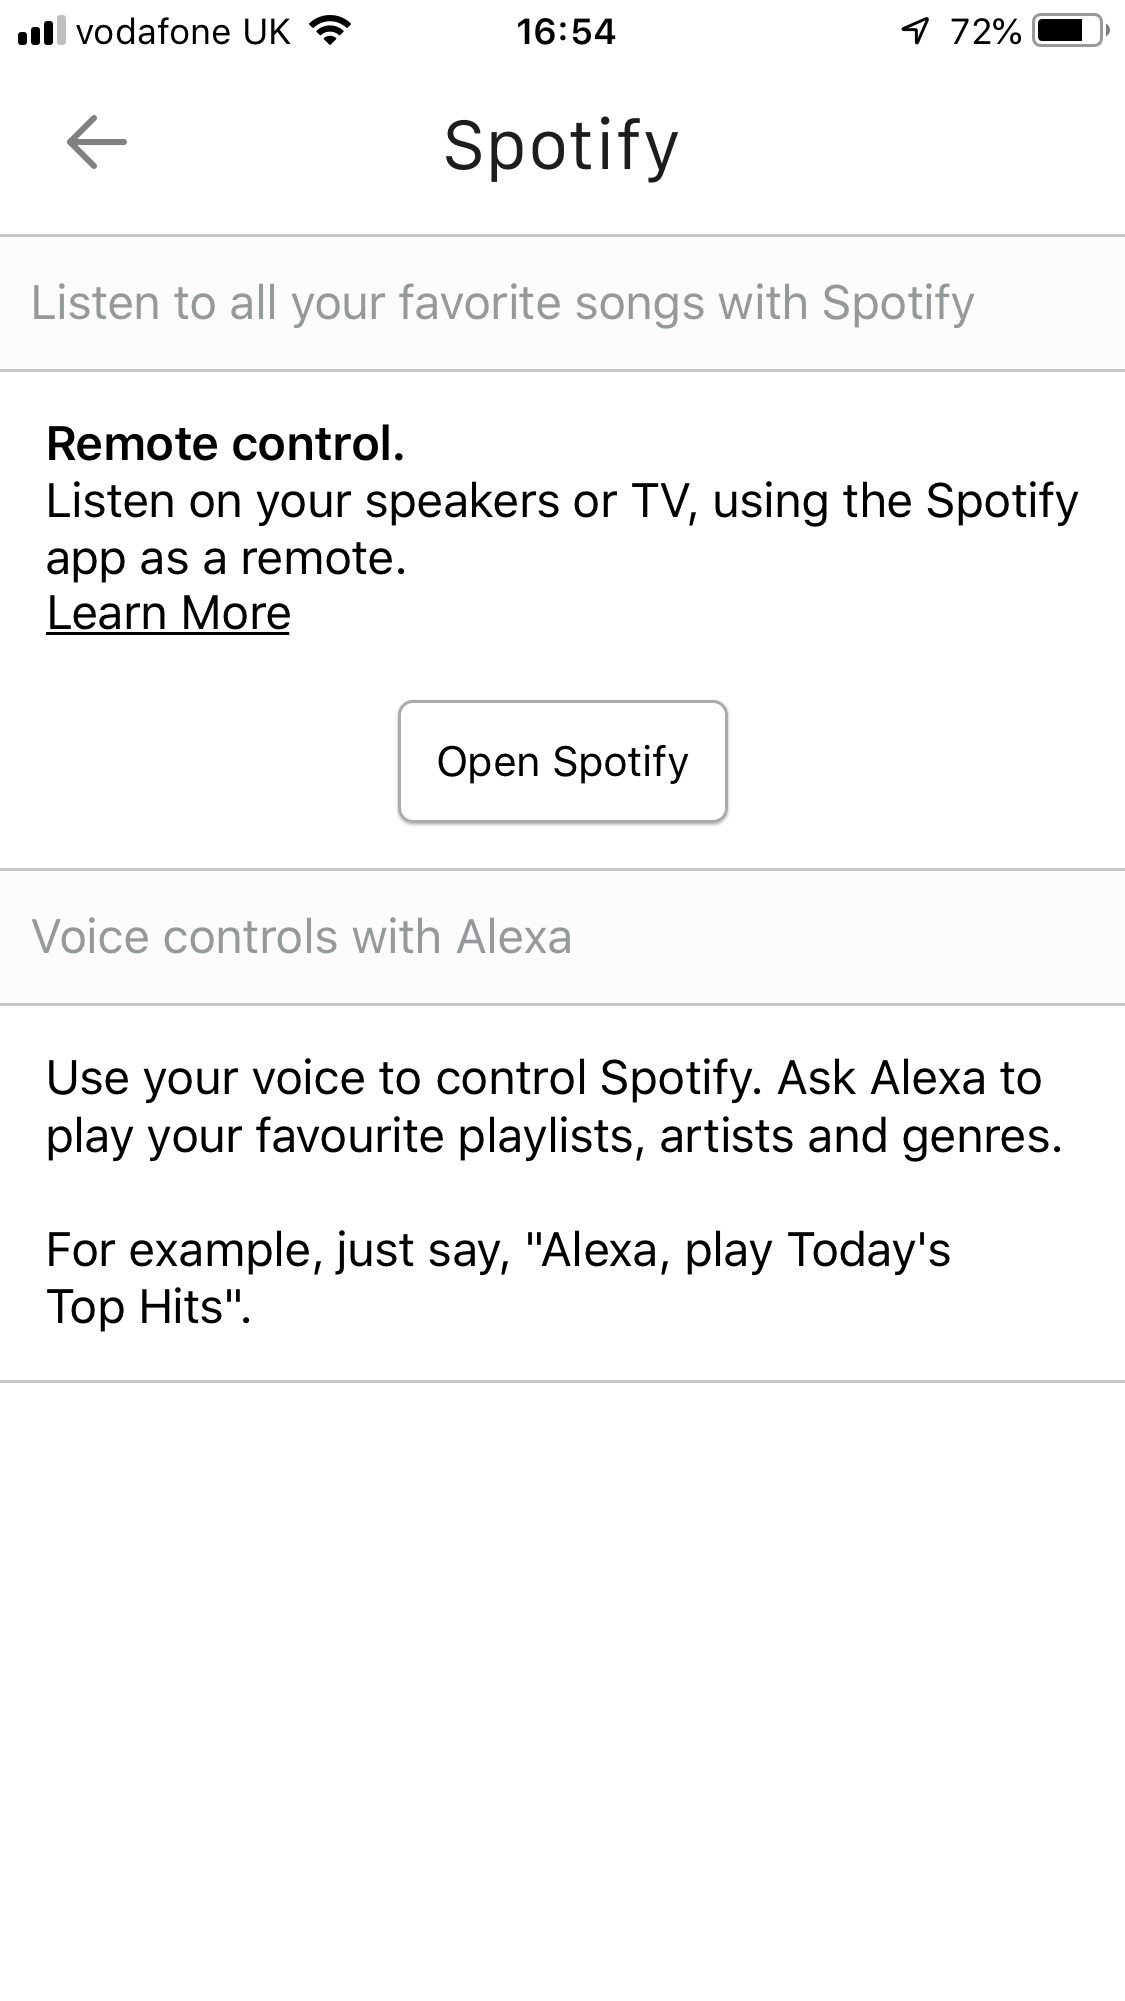This screenshot has width=1125, height=2001.
Task: Tap the 'Alexa, play Today's Top Hits' example text
Action: [x=498, y=1278]
